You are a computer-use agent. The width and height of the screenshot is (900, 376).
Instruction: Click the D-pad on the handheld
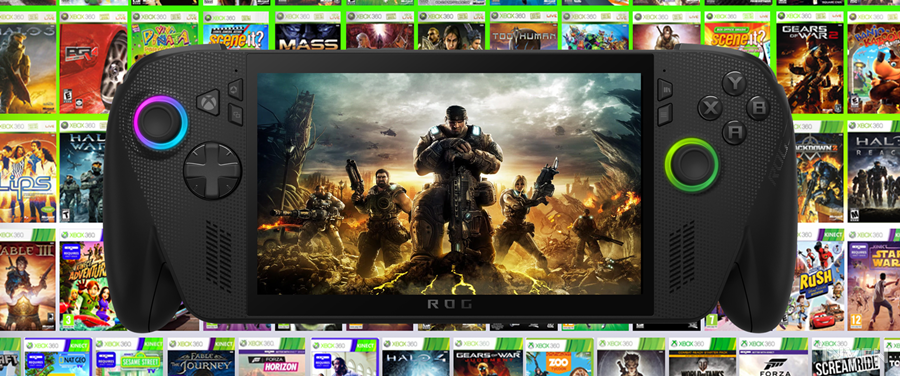(212, 170)
